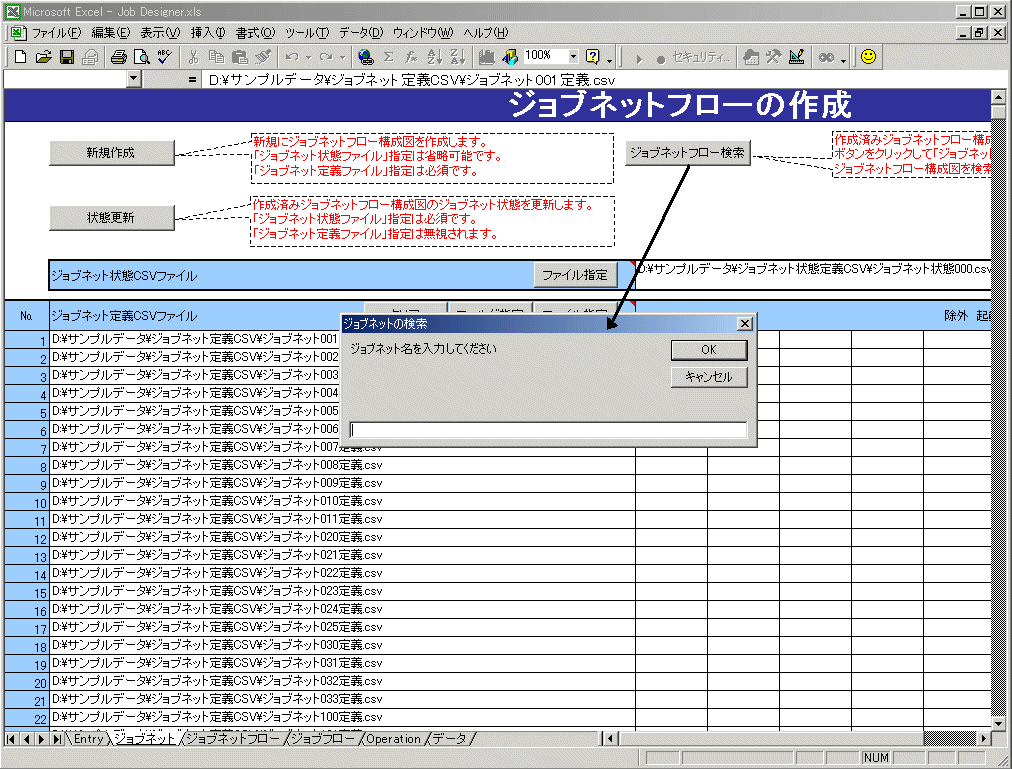Click the Microsoft Script Editor icon
This screenshot has height=769, width=1012.
[x=826, y=57]
